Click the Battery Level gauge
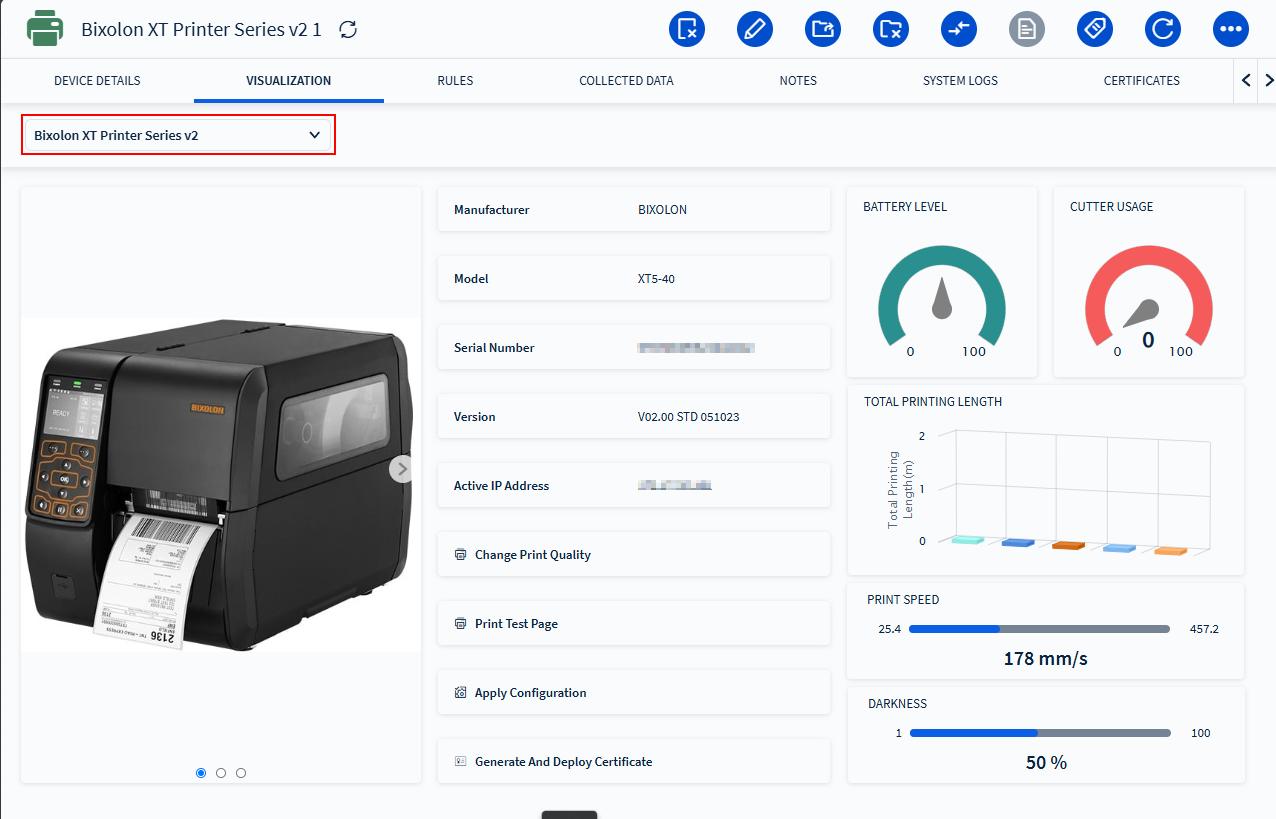The image size is (1276, 819). [942, 298]
